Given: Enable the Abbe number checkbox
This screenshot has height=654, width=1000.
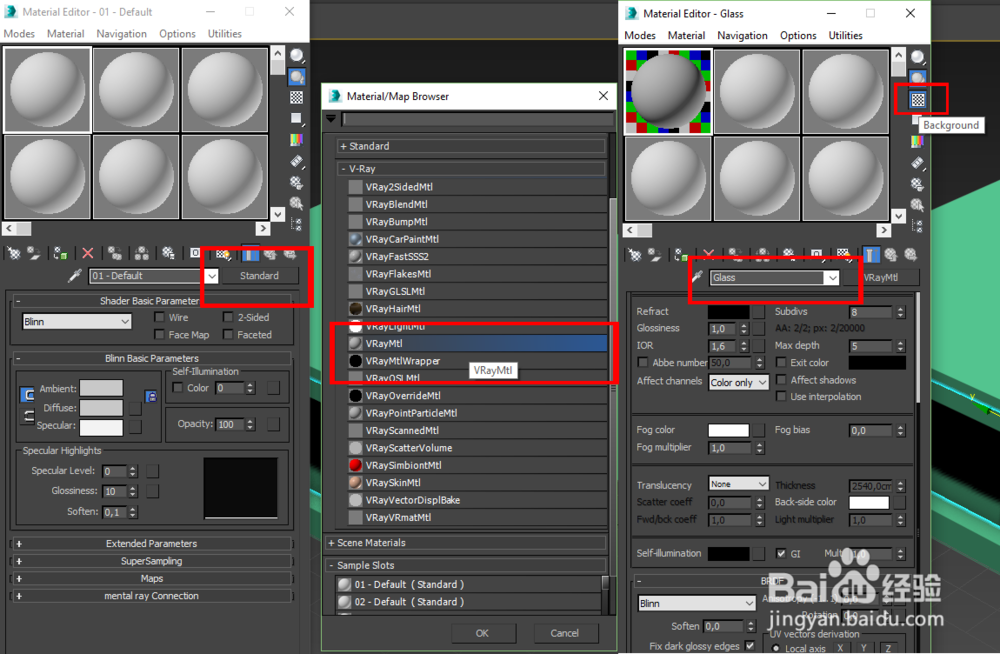Looking at the screenshot, I should (643, 362).
